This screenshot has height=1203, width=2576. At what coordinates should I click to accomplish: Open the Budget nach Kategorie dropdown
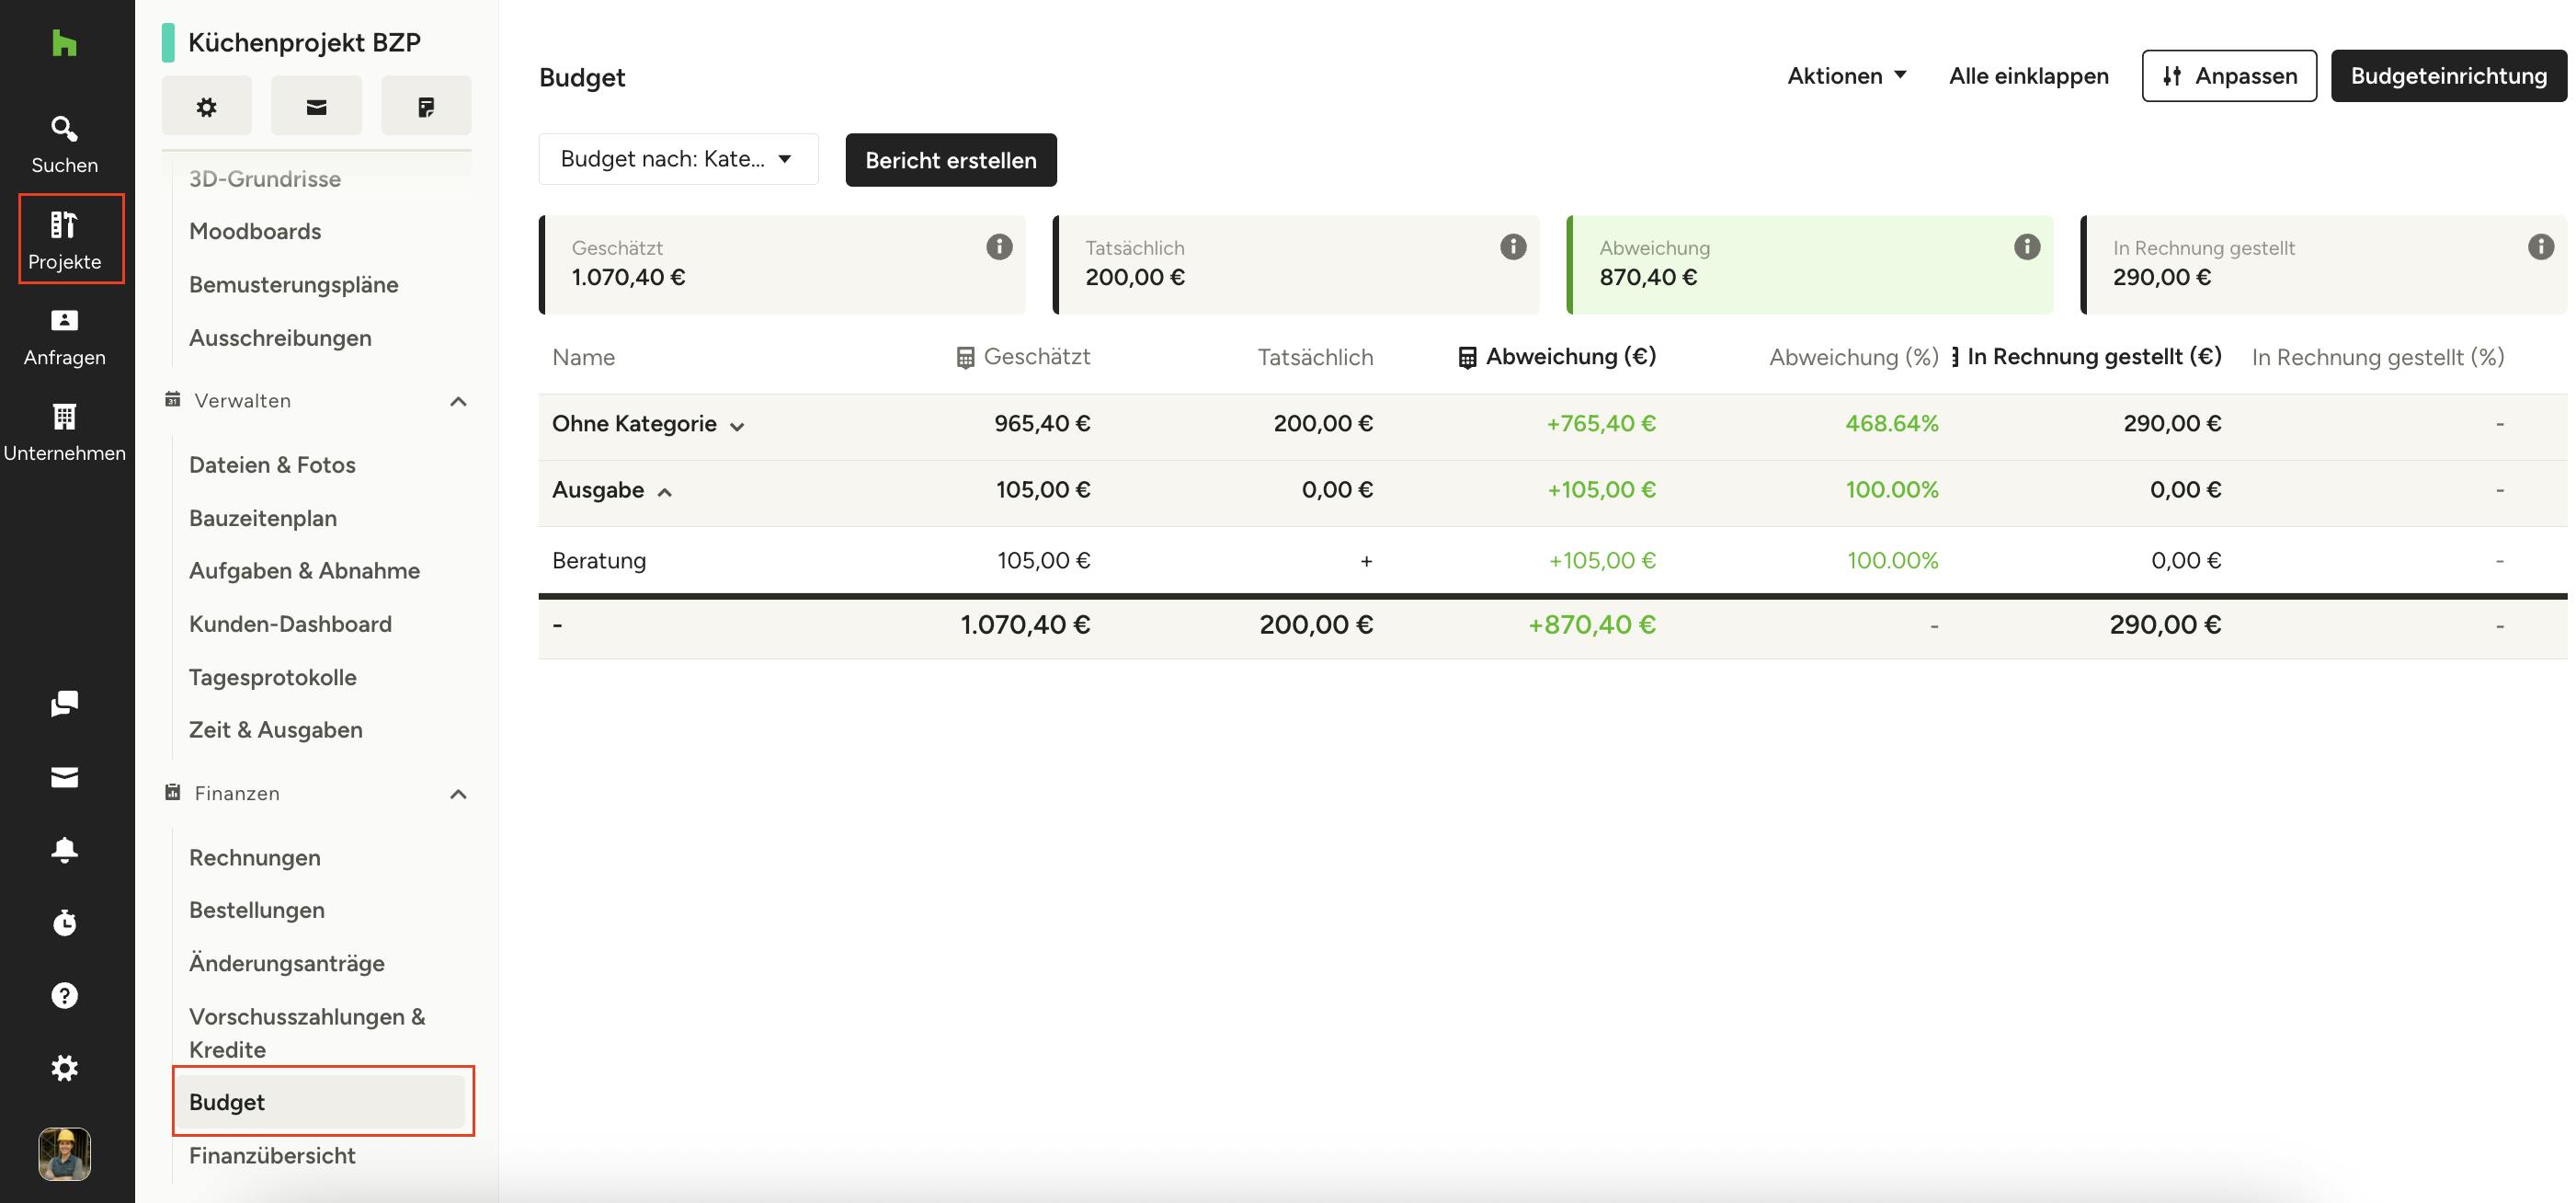[678, 159]
